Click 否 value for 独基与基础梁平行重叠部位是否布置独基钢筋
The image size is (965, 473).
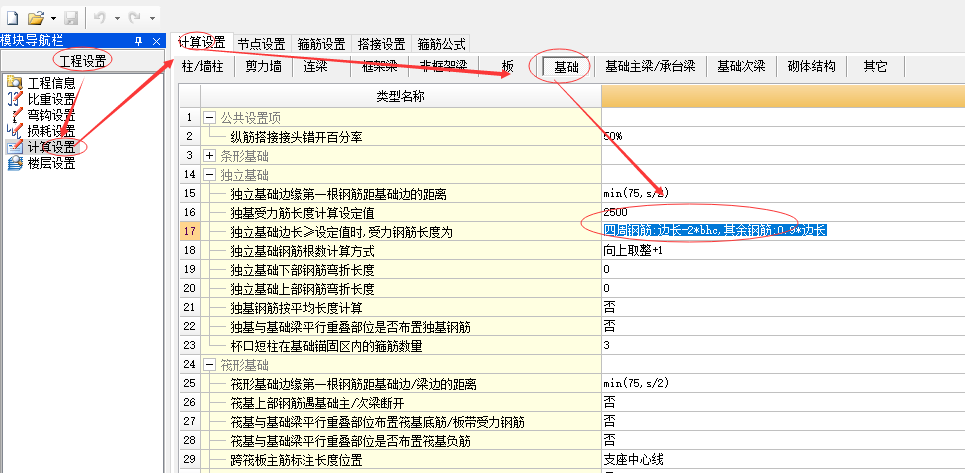(783, 327)
